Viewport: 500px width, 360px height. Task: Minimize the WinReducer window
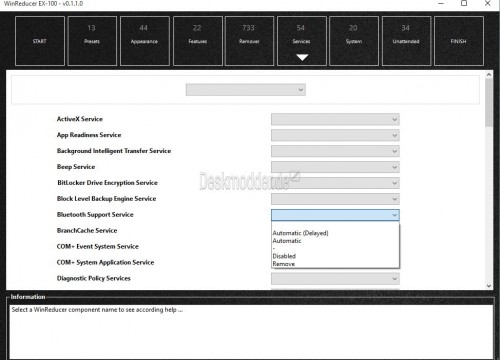pos(441,4)
